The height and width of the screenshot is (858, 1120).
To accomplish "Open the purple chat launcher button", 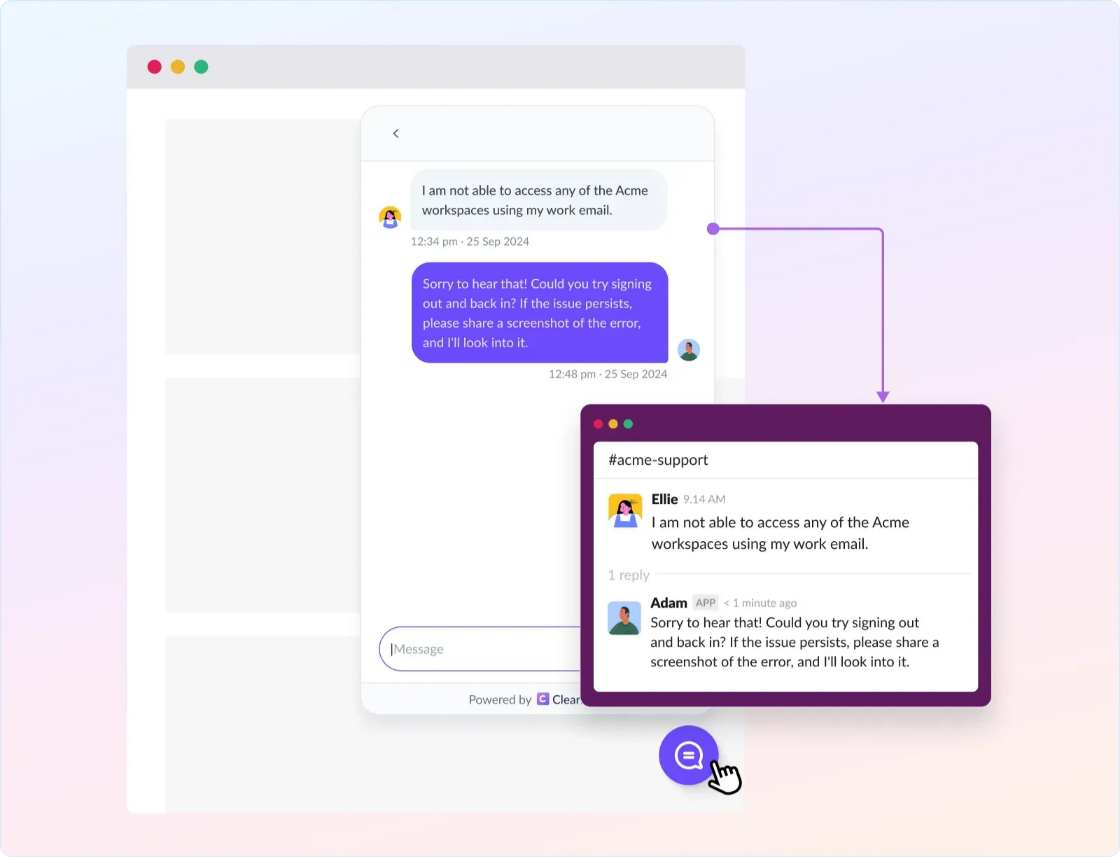I will coord(689,755).
